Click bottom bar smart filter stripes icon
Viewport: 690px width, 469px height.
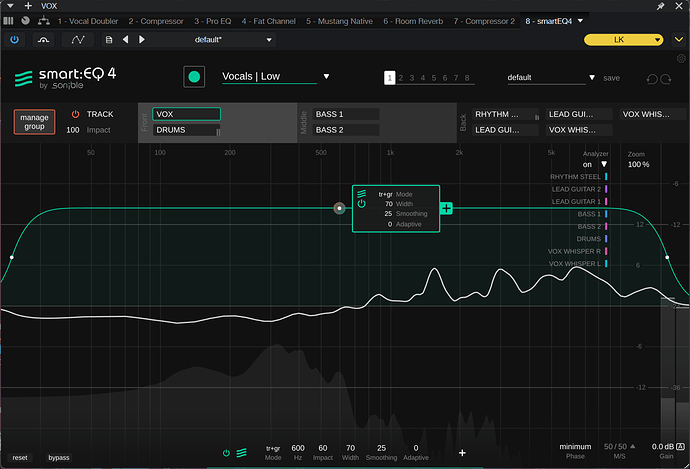242,453
